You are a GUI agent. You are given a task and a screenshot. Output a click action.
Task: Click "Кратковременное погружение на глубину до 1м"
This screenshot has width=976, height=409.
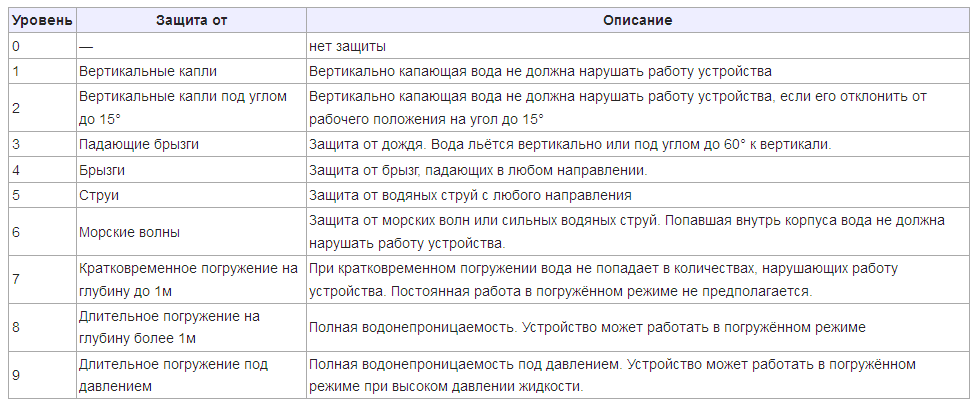click(x=190, y=280)
